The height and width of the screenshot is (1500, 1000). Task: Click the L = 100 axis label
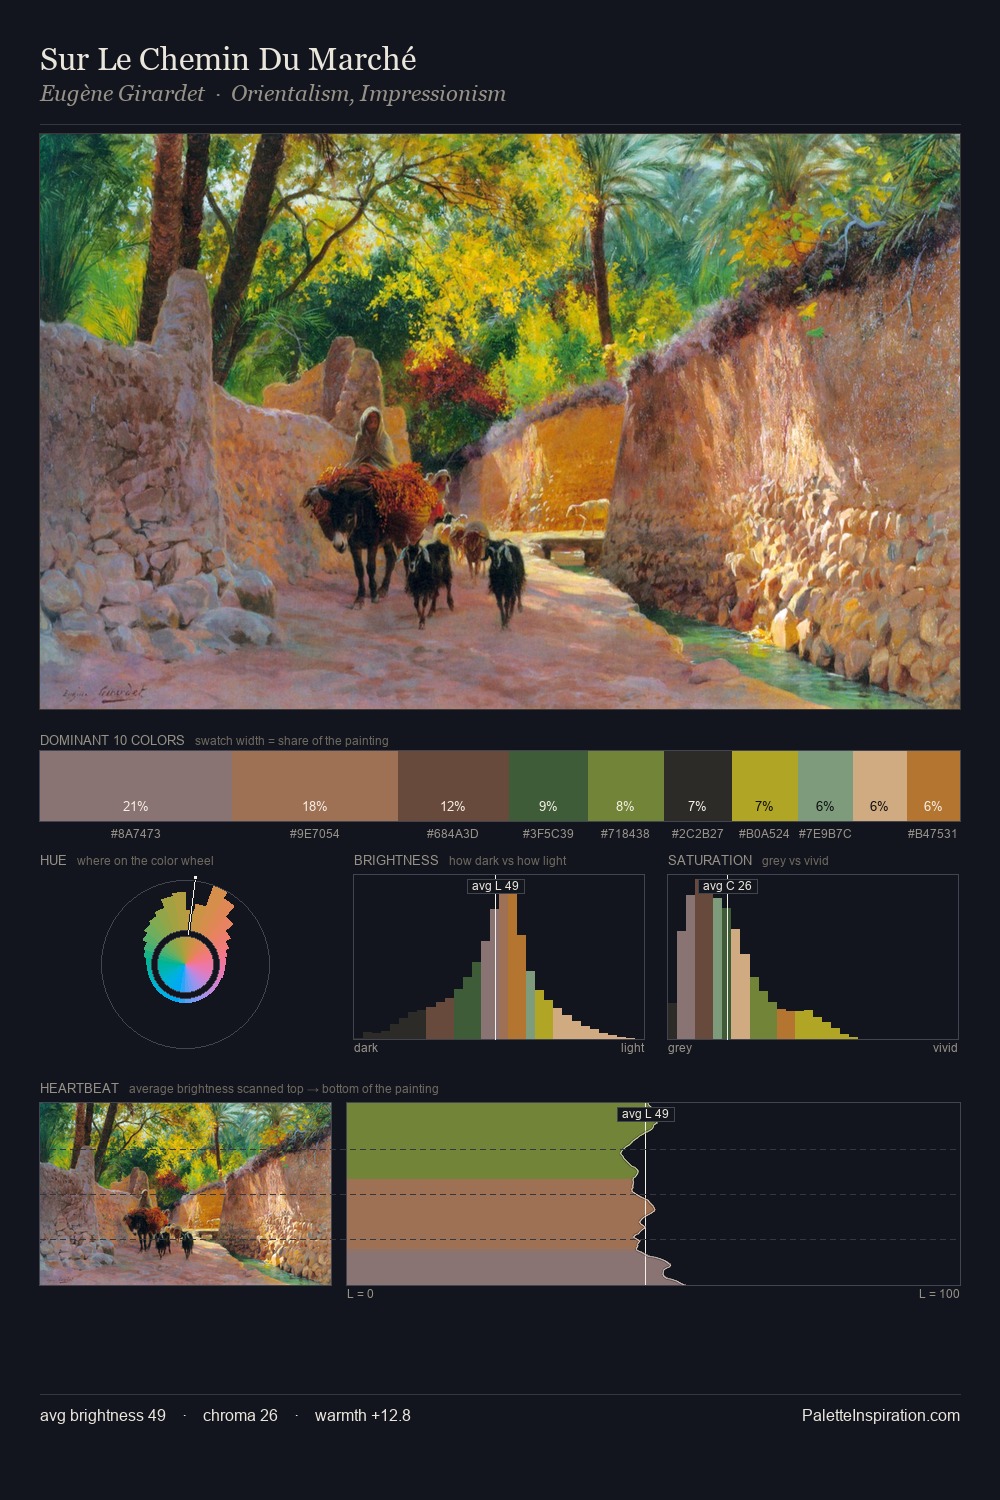tap(939, 1294)
